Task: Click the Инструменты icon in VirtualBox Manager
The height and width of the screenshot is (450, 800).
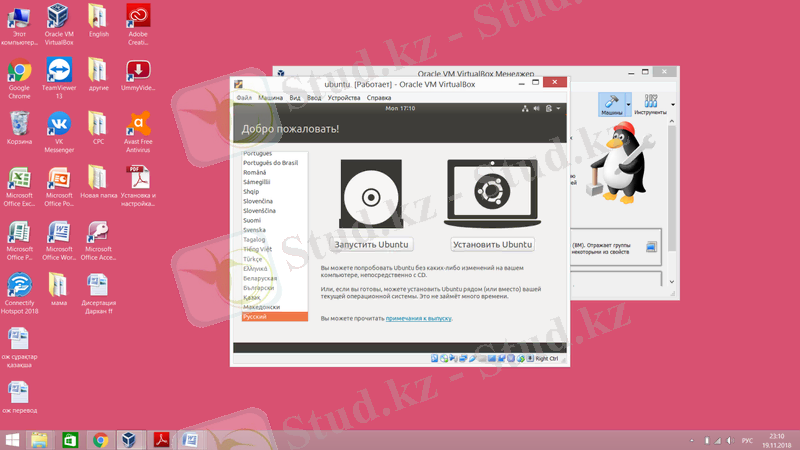Action: pos(651,106)
